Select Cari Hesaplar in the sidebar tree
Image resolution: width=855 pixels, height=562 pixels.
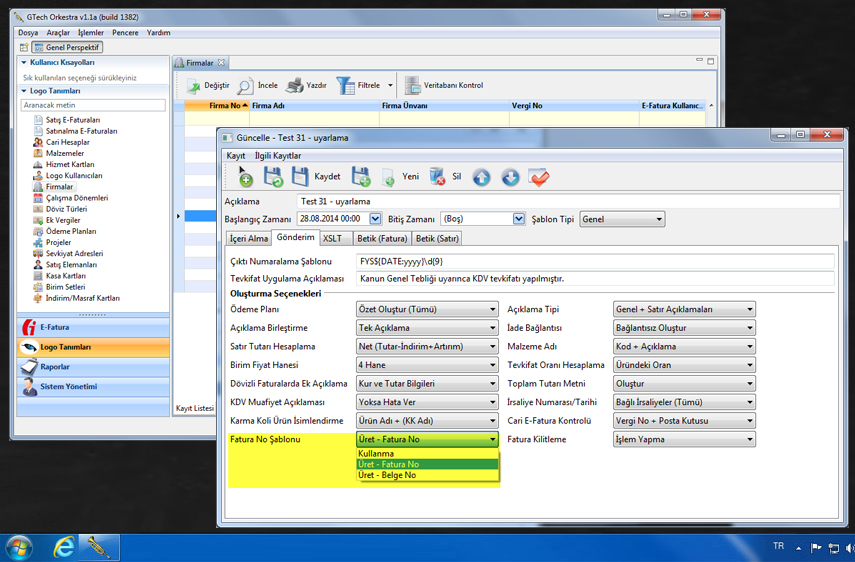67,142
